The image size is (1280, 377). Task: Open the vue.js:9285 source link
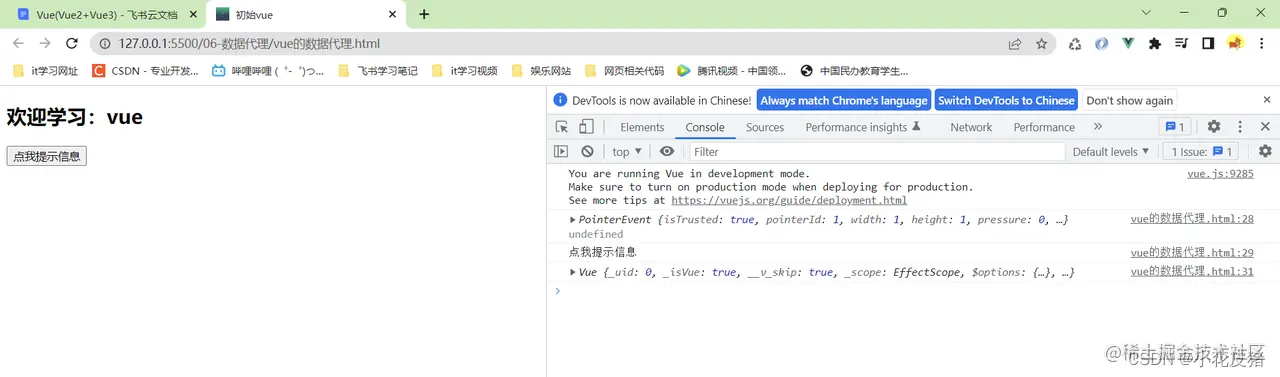[x=1220, y=173]
